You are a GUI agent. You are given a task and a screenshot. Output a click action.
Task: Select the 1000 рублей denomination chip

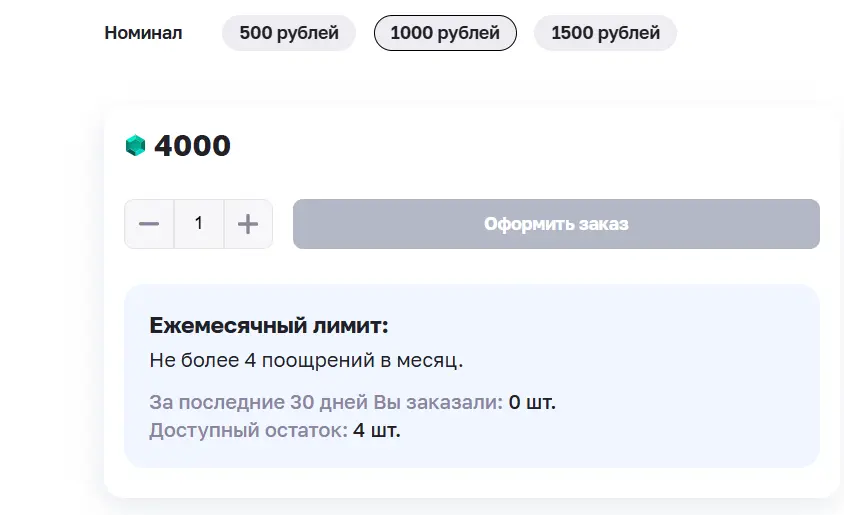(445, 33)
